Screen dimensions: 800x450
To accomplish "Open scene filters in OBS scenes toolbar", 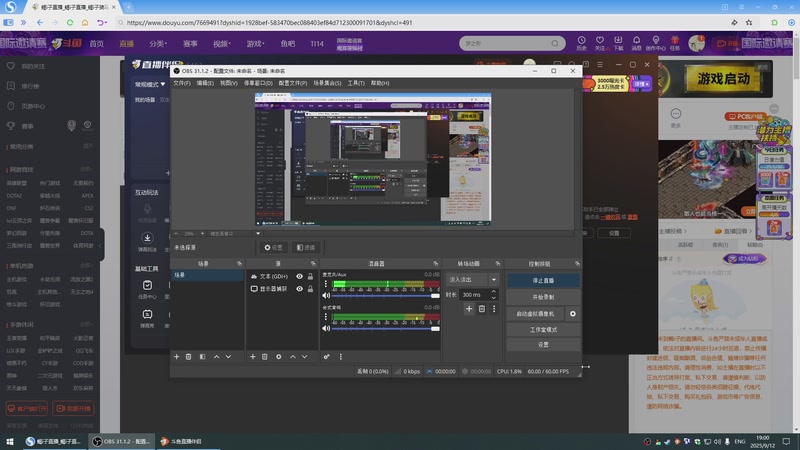I will pos(203,357).
